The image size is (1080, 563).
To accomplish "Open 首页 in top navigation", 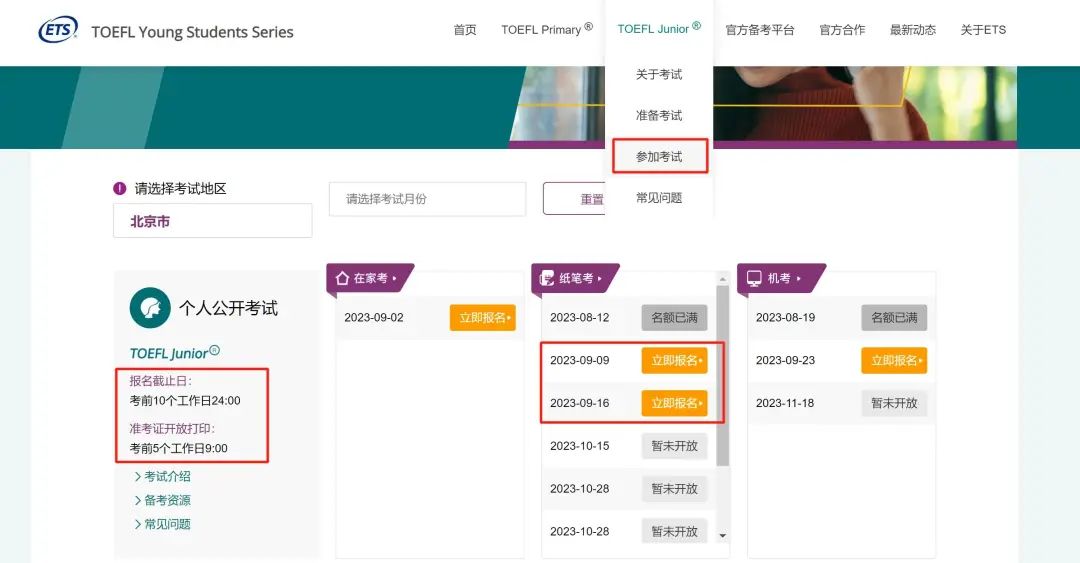I will 465,30.
